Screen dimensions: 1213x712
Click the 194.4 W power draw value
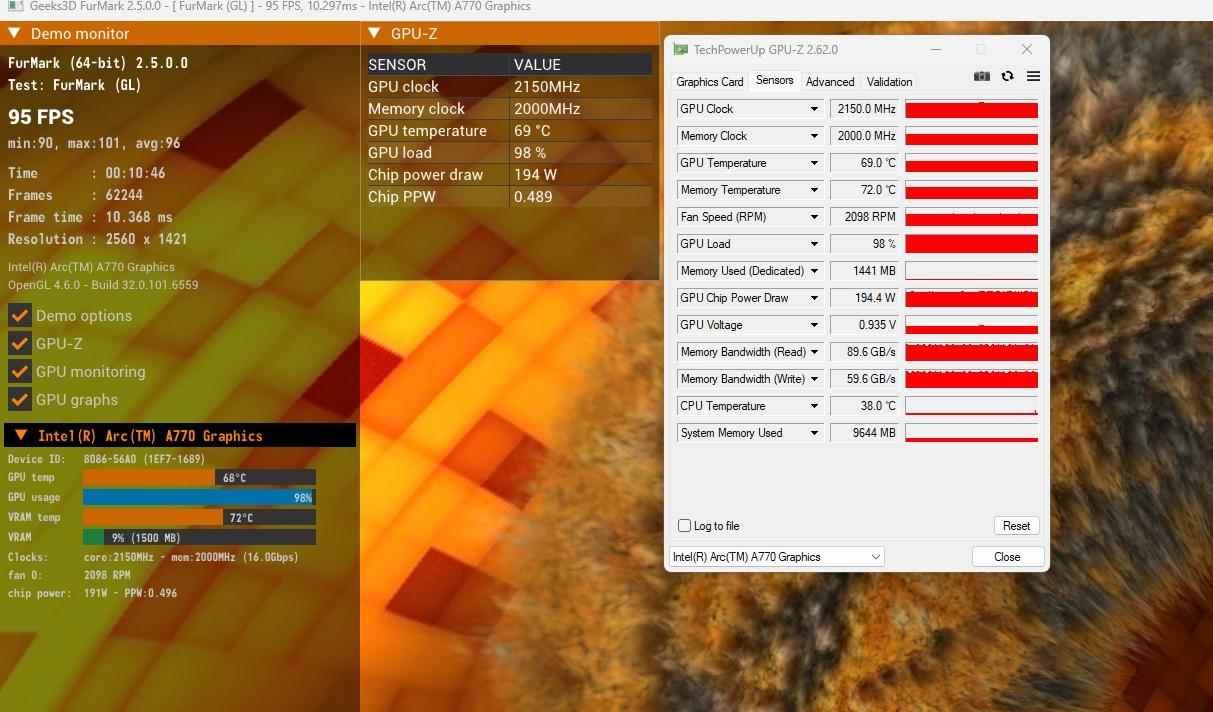pyautogui.click(x=865, y=298)
